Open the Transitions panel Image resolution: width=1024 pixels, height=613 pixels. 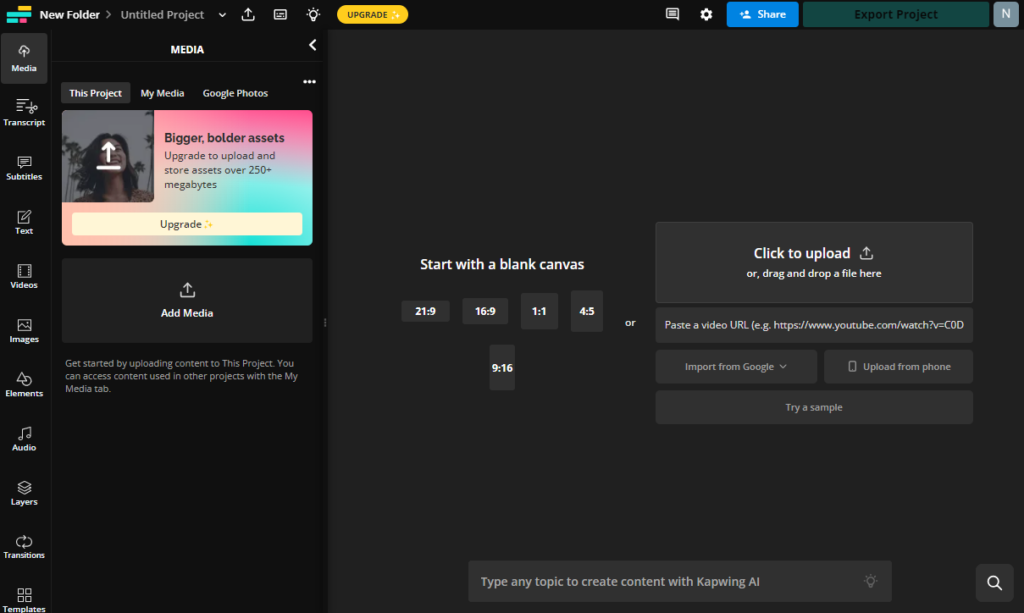pos(24,546)
